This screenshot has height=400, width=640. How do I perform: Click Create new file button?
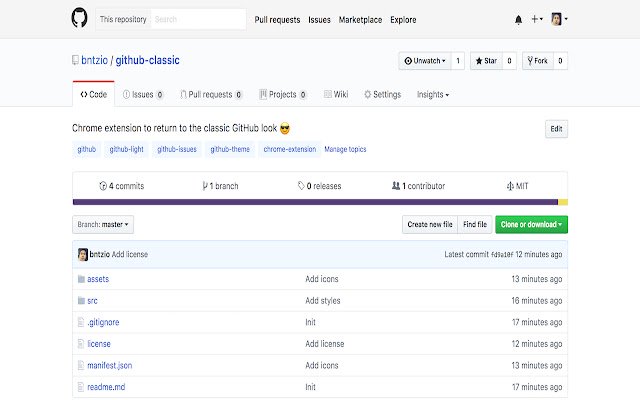(430, 224)
